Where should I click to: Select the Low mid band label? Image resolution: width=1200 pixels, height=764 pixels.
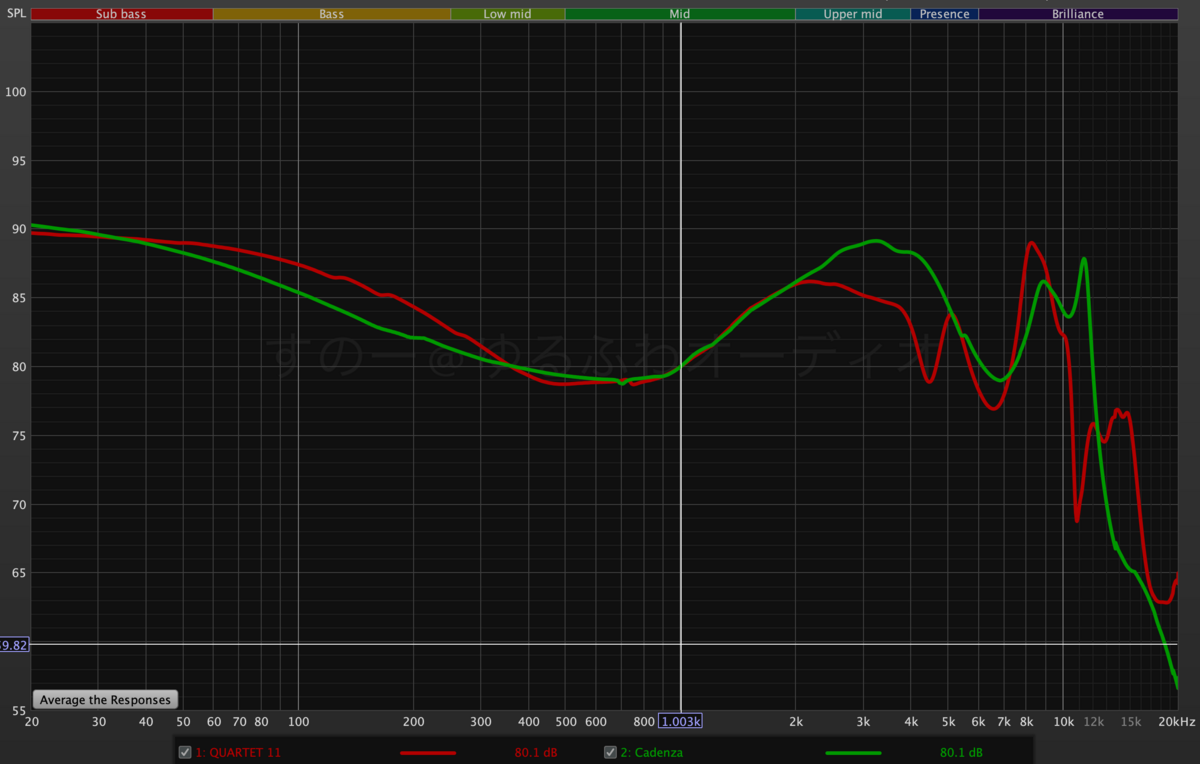508,14
